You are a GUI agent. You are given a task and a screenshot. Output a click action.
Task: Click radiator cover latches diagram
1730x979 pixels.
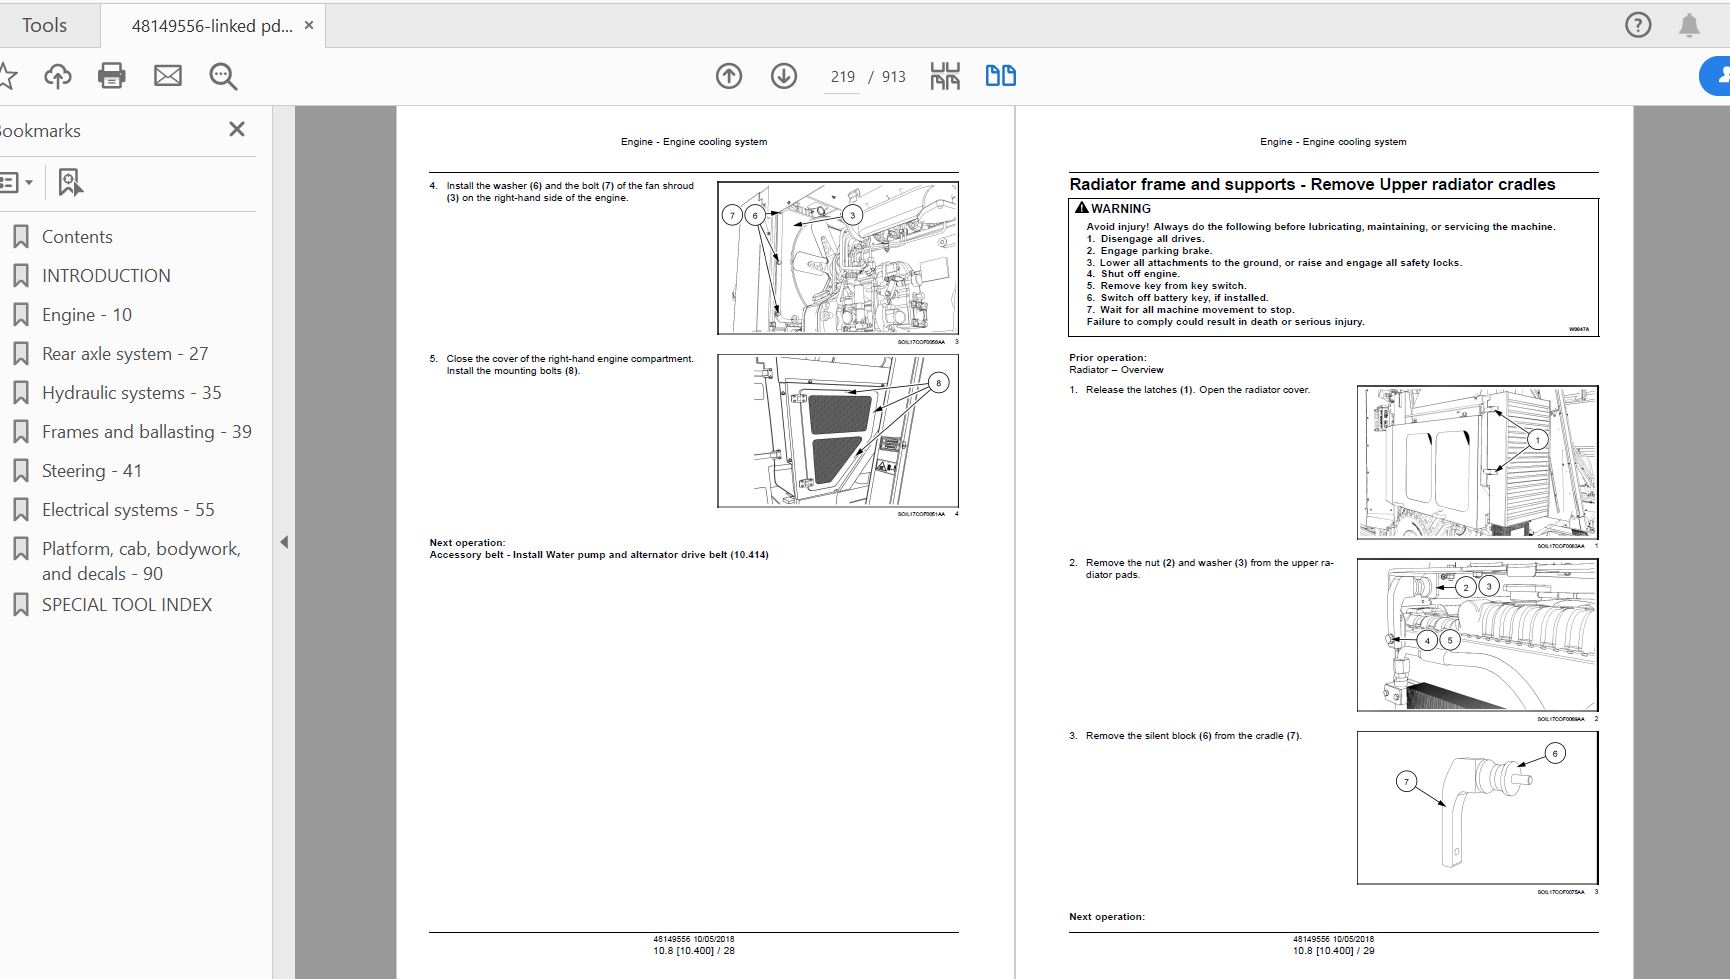pyautogui.click(x=1477, y=462)
